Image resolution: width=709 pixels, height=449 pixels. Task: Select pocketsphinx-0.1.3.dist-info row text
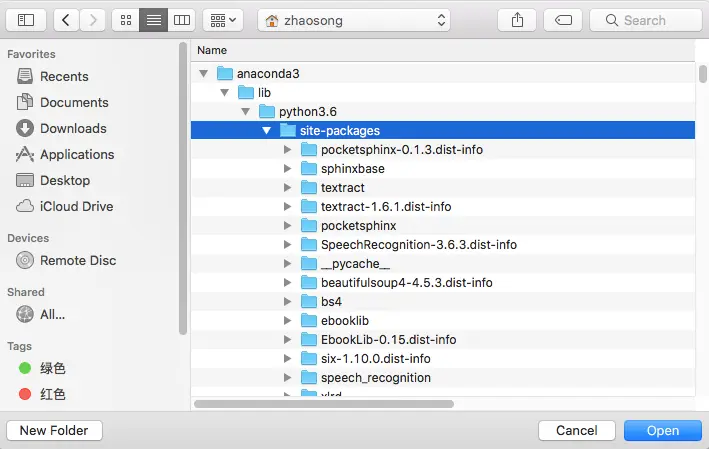(402, 150)
